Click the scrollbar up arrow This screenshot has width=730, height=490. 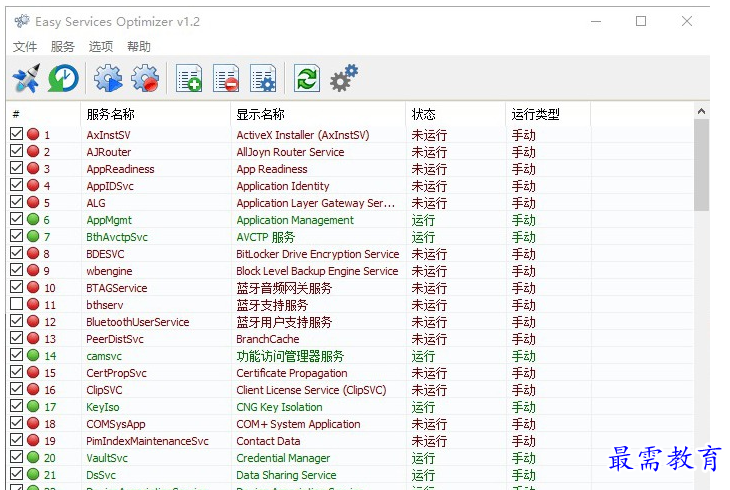702,111
